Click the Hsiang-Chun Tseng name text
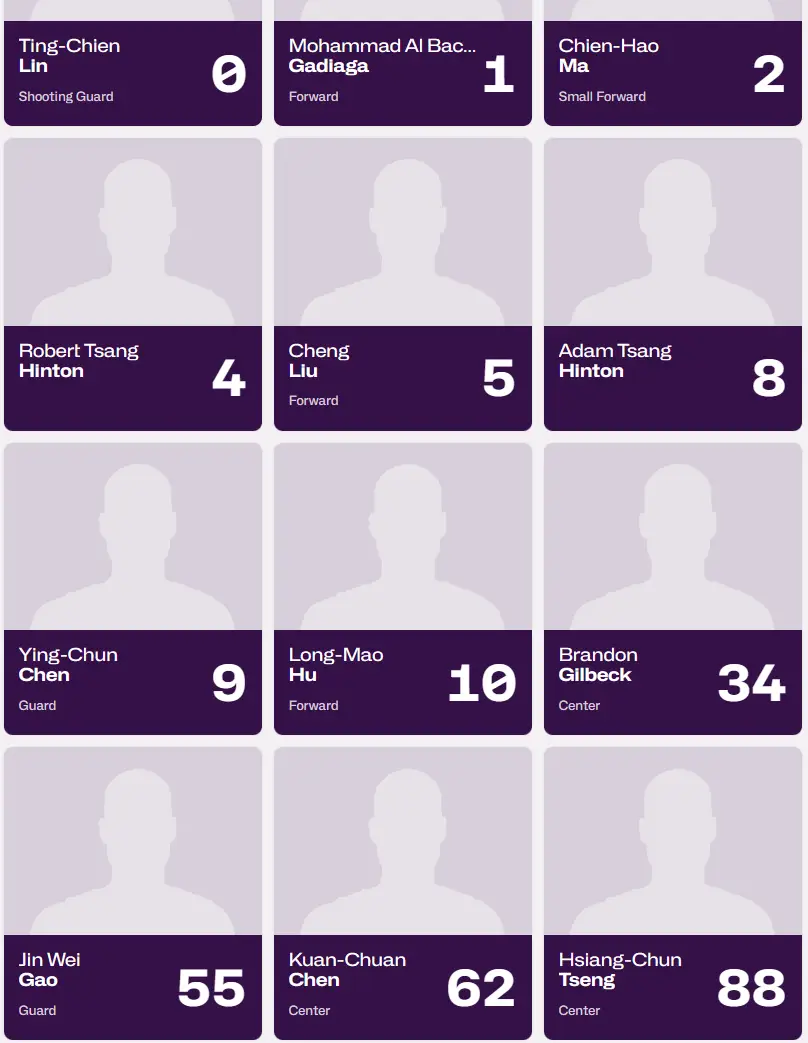This screenshot has width=808, height=1043. pyautogui.click(x=620, y=969)
